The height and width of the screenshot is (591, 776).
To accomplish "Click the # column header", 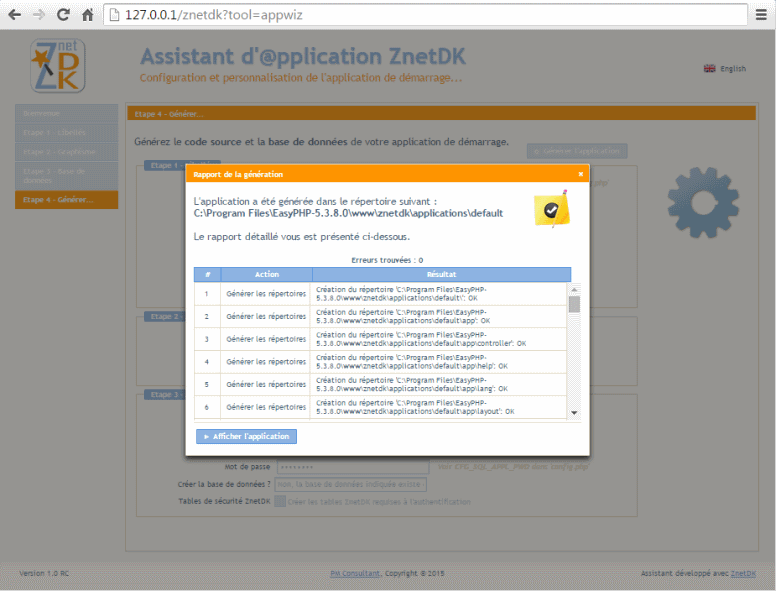I will click(x=207, y=274).
